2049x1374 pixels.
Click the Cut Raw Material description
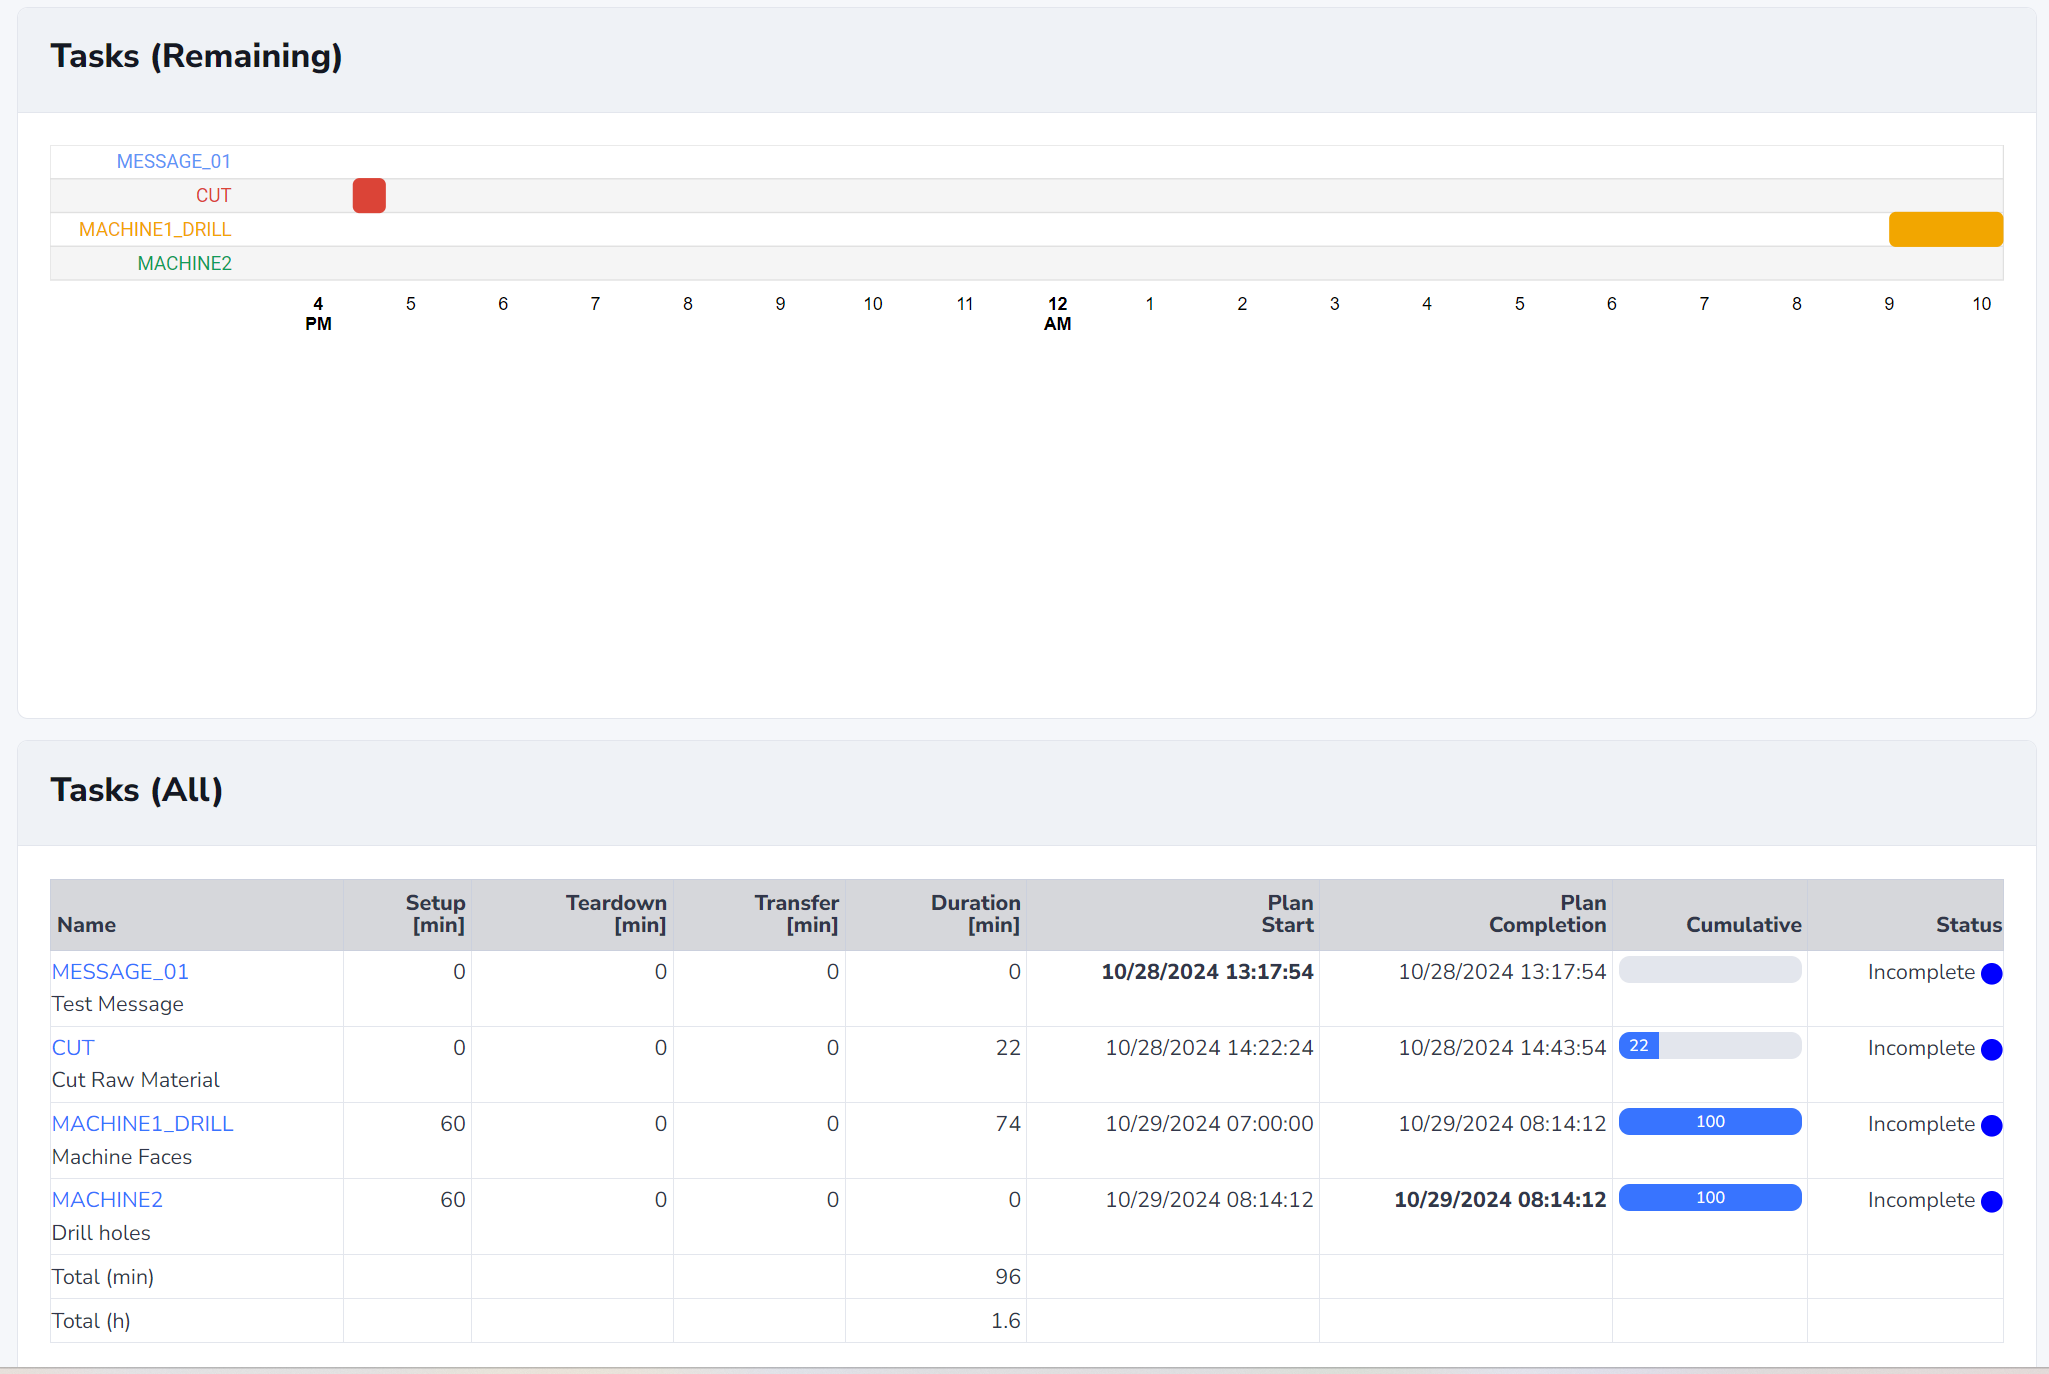pyautogui.click(x=136, y=1080)
